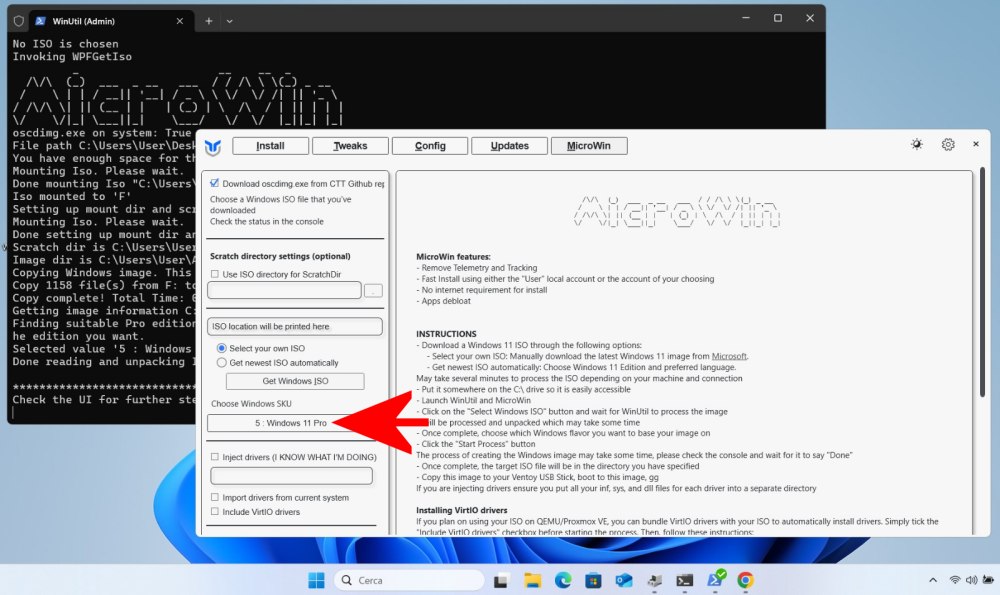The image size is (1000, 595).
Task: Click 'Installing VirtIO drivers' heading
Action: [x=462, y=510]
